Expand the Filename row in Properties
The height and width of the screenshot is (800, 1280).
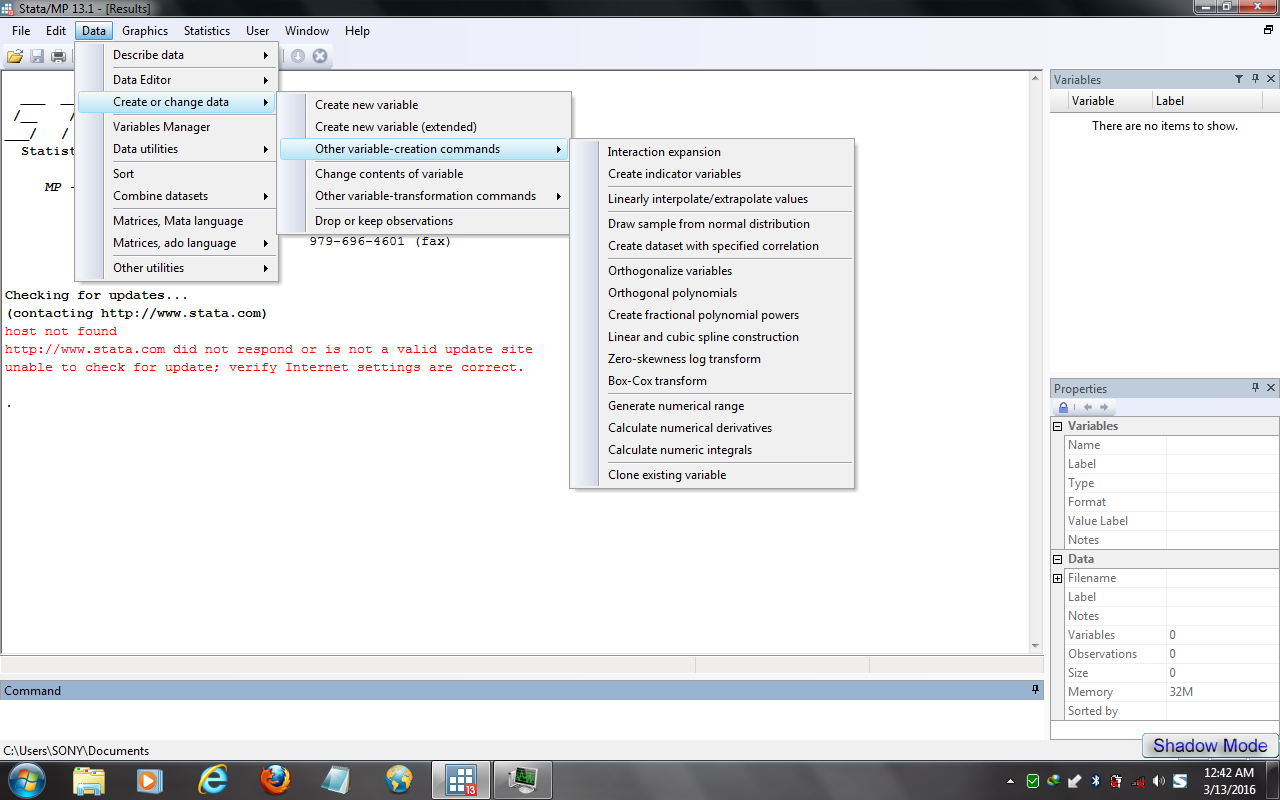pyautogui.click(x=1058, y=578)
